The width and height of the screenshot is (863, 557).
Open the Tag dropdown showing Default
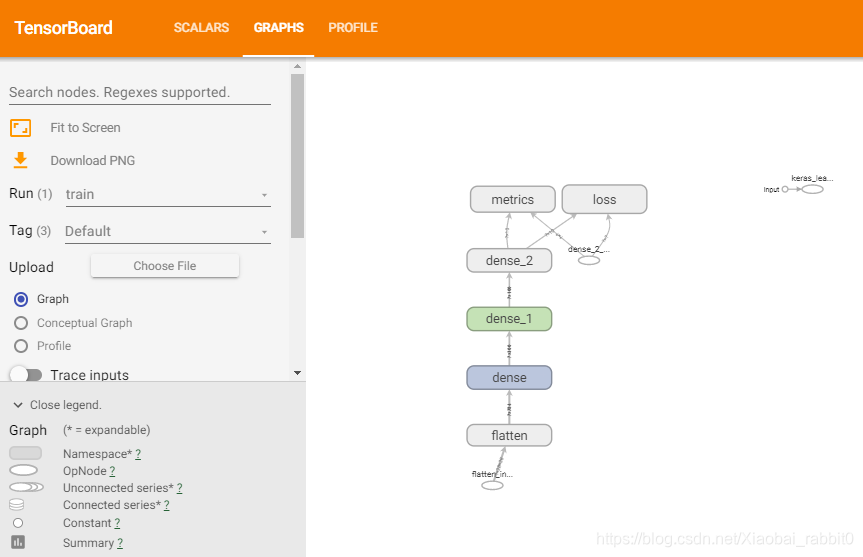168,231
